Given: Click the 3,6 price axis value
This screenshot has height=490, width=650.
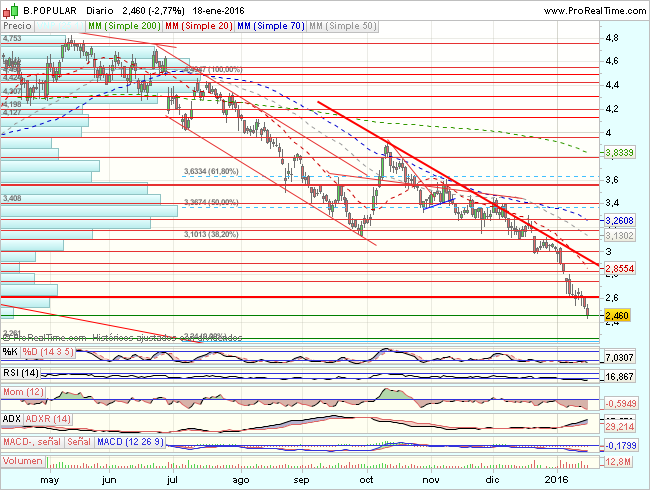Looking at the screenshot, I should pyautogui.click(x=612, y=180).
